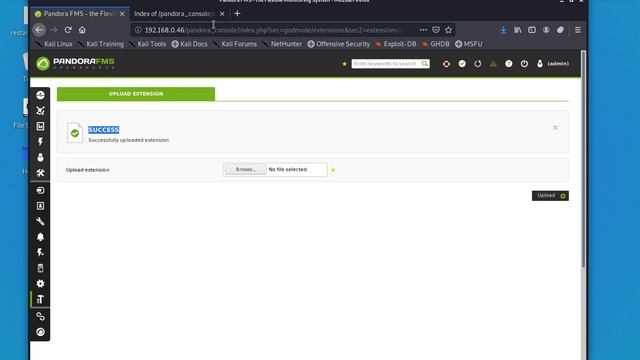Open the Firefox library icon
The width and height of the screenshot is (640, 360).
[518, 30]
